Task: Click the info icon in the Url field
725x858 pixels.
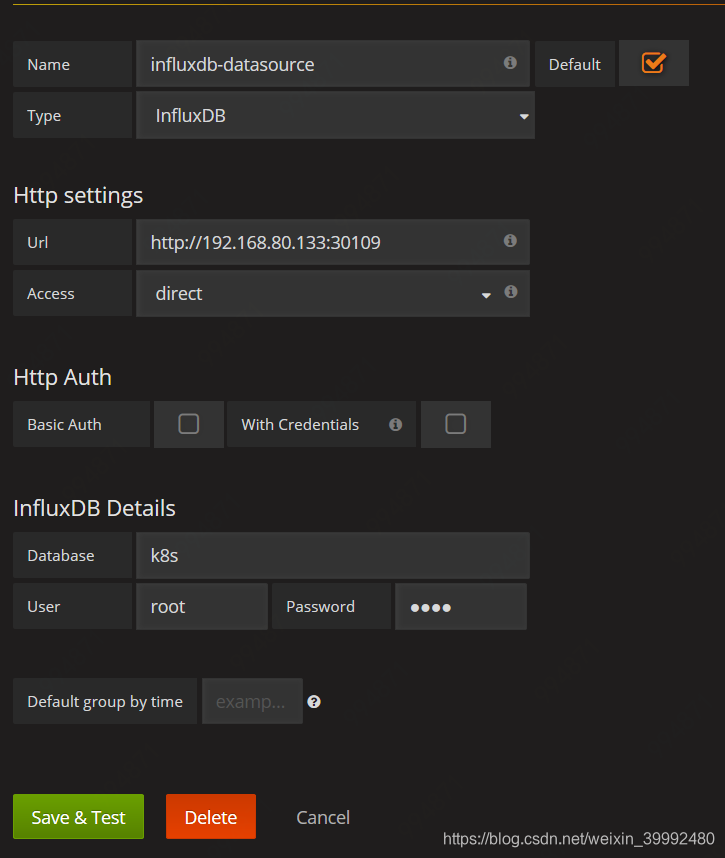Action: click(x=510, y=241)
